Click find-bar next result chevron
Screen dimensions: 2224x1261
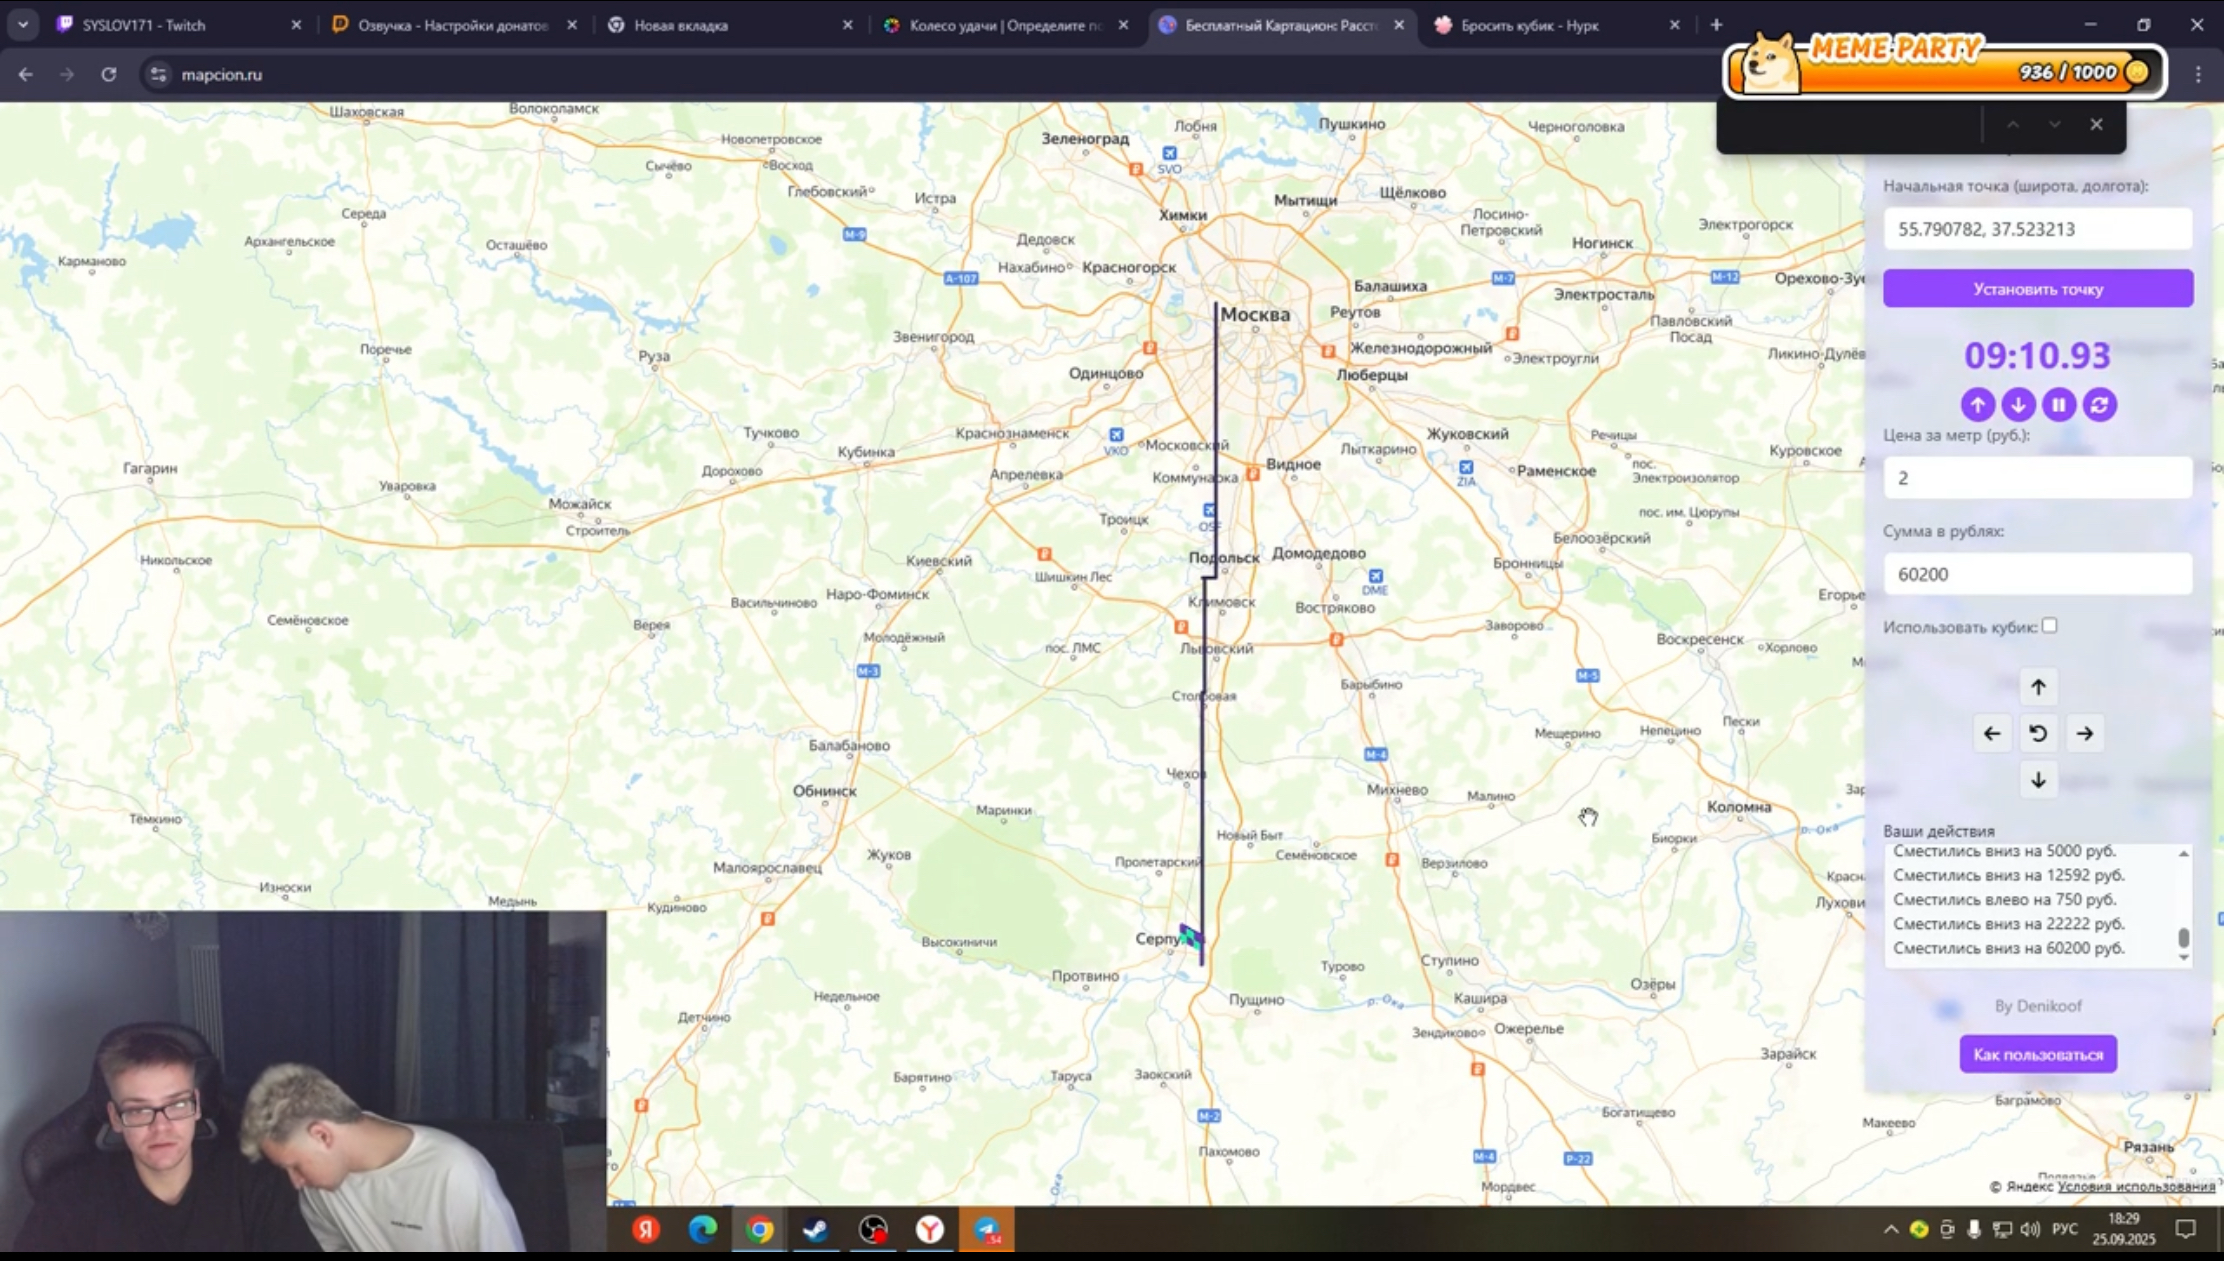coord(2054,125)
